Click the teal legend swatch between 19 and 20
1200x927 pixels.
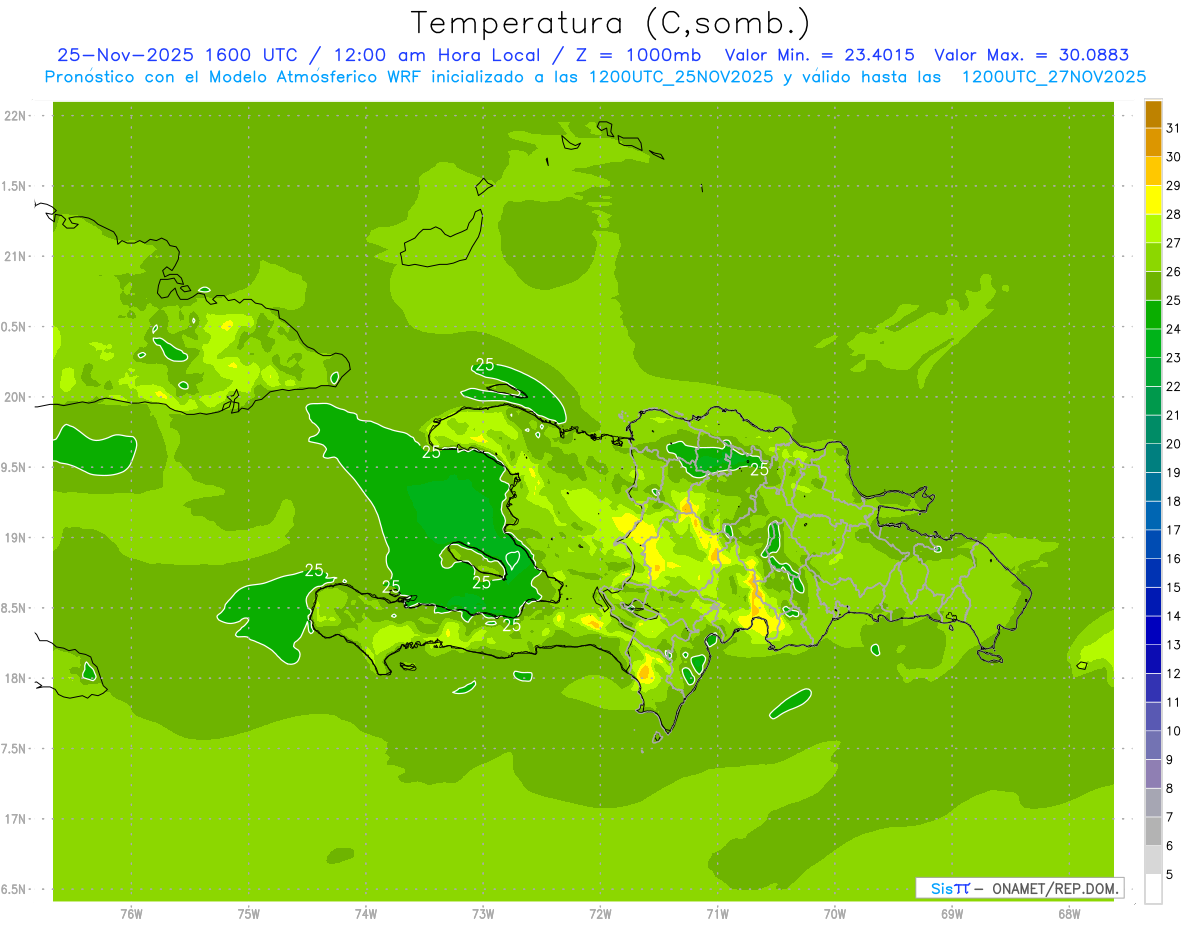(x=1153, y=458)
